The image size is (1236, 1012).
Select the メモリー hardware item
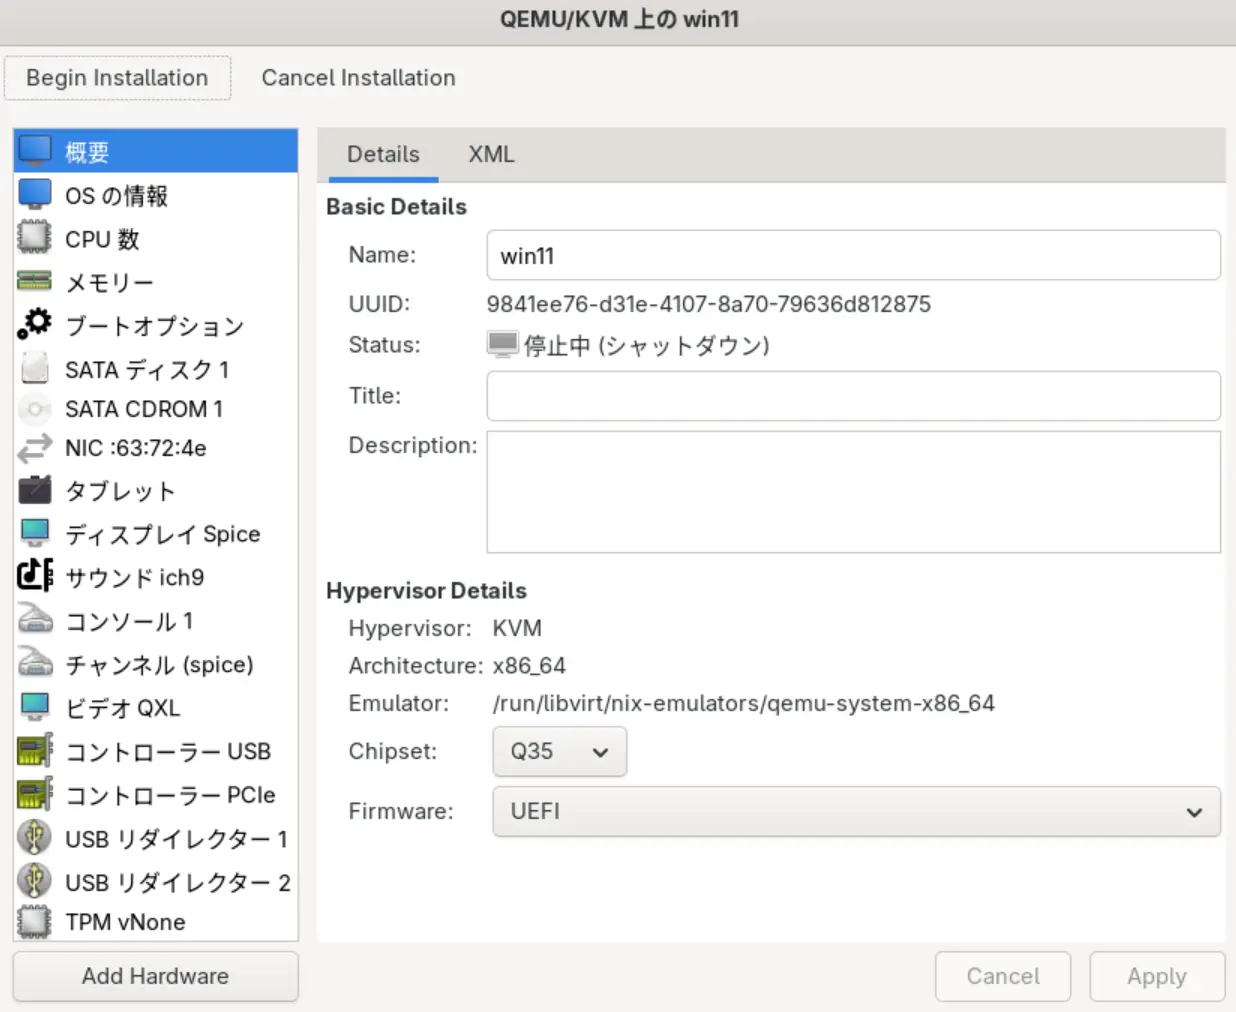[110, 282]
